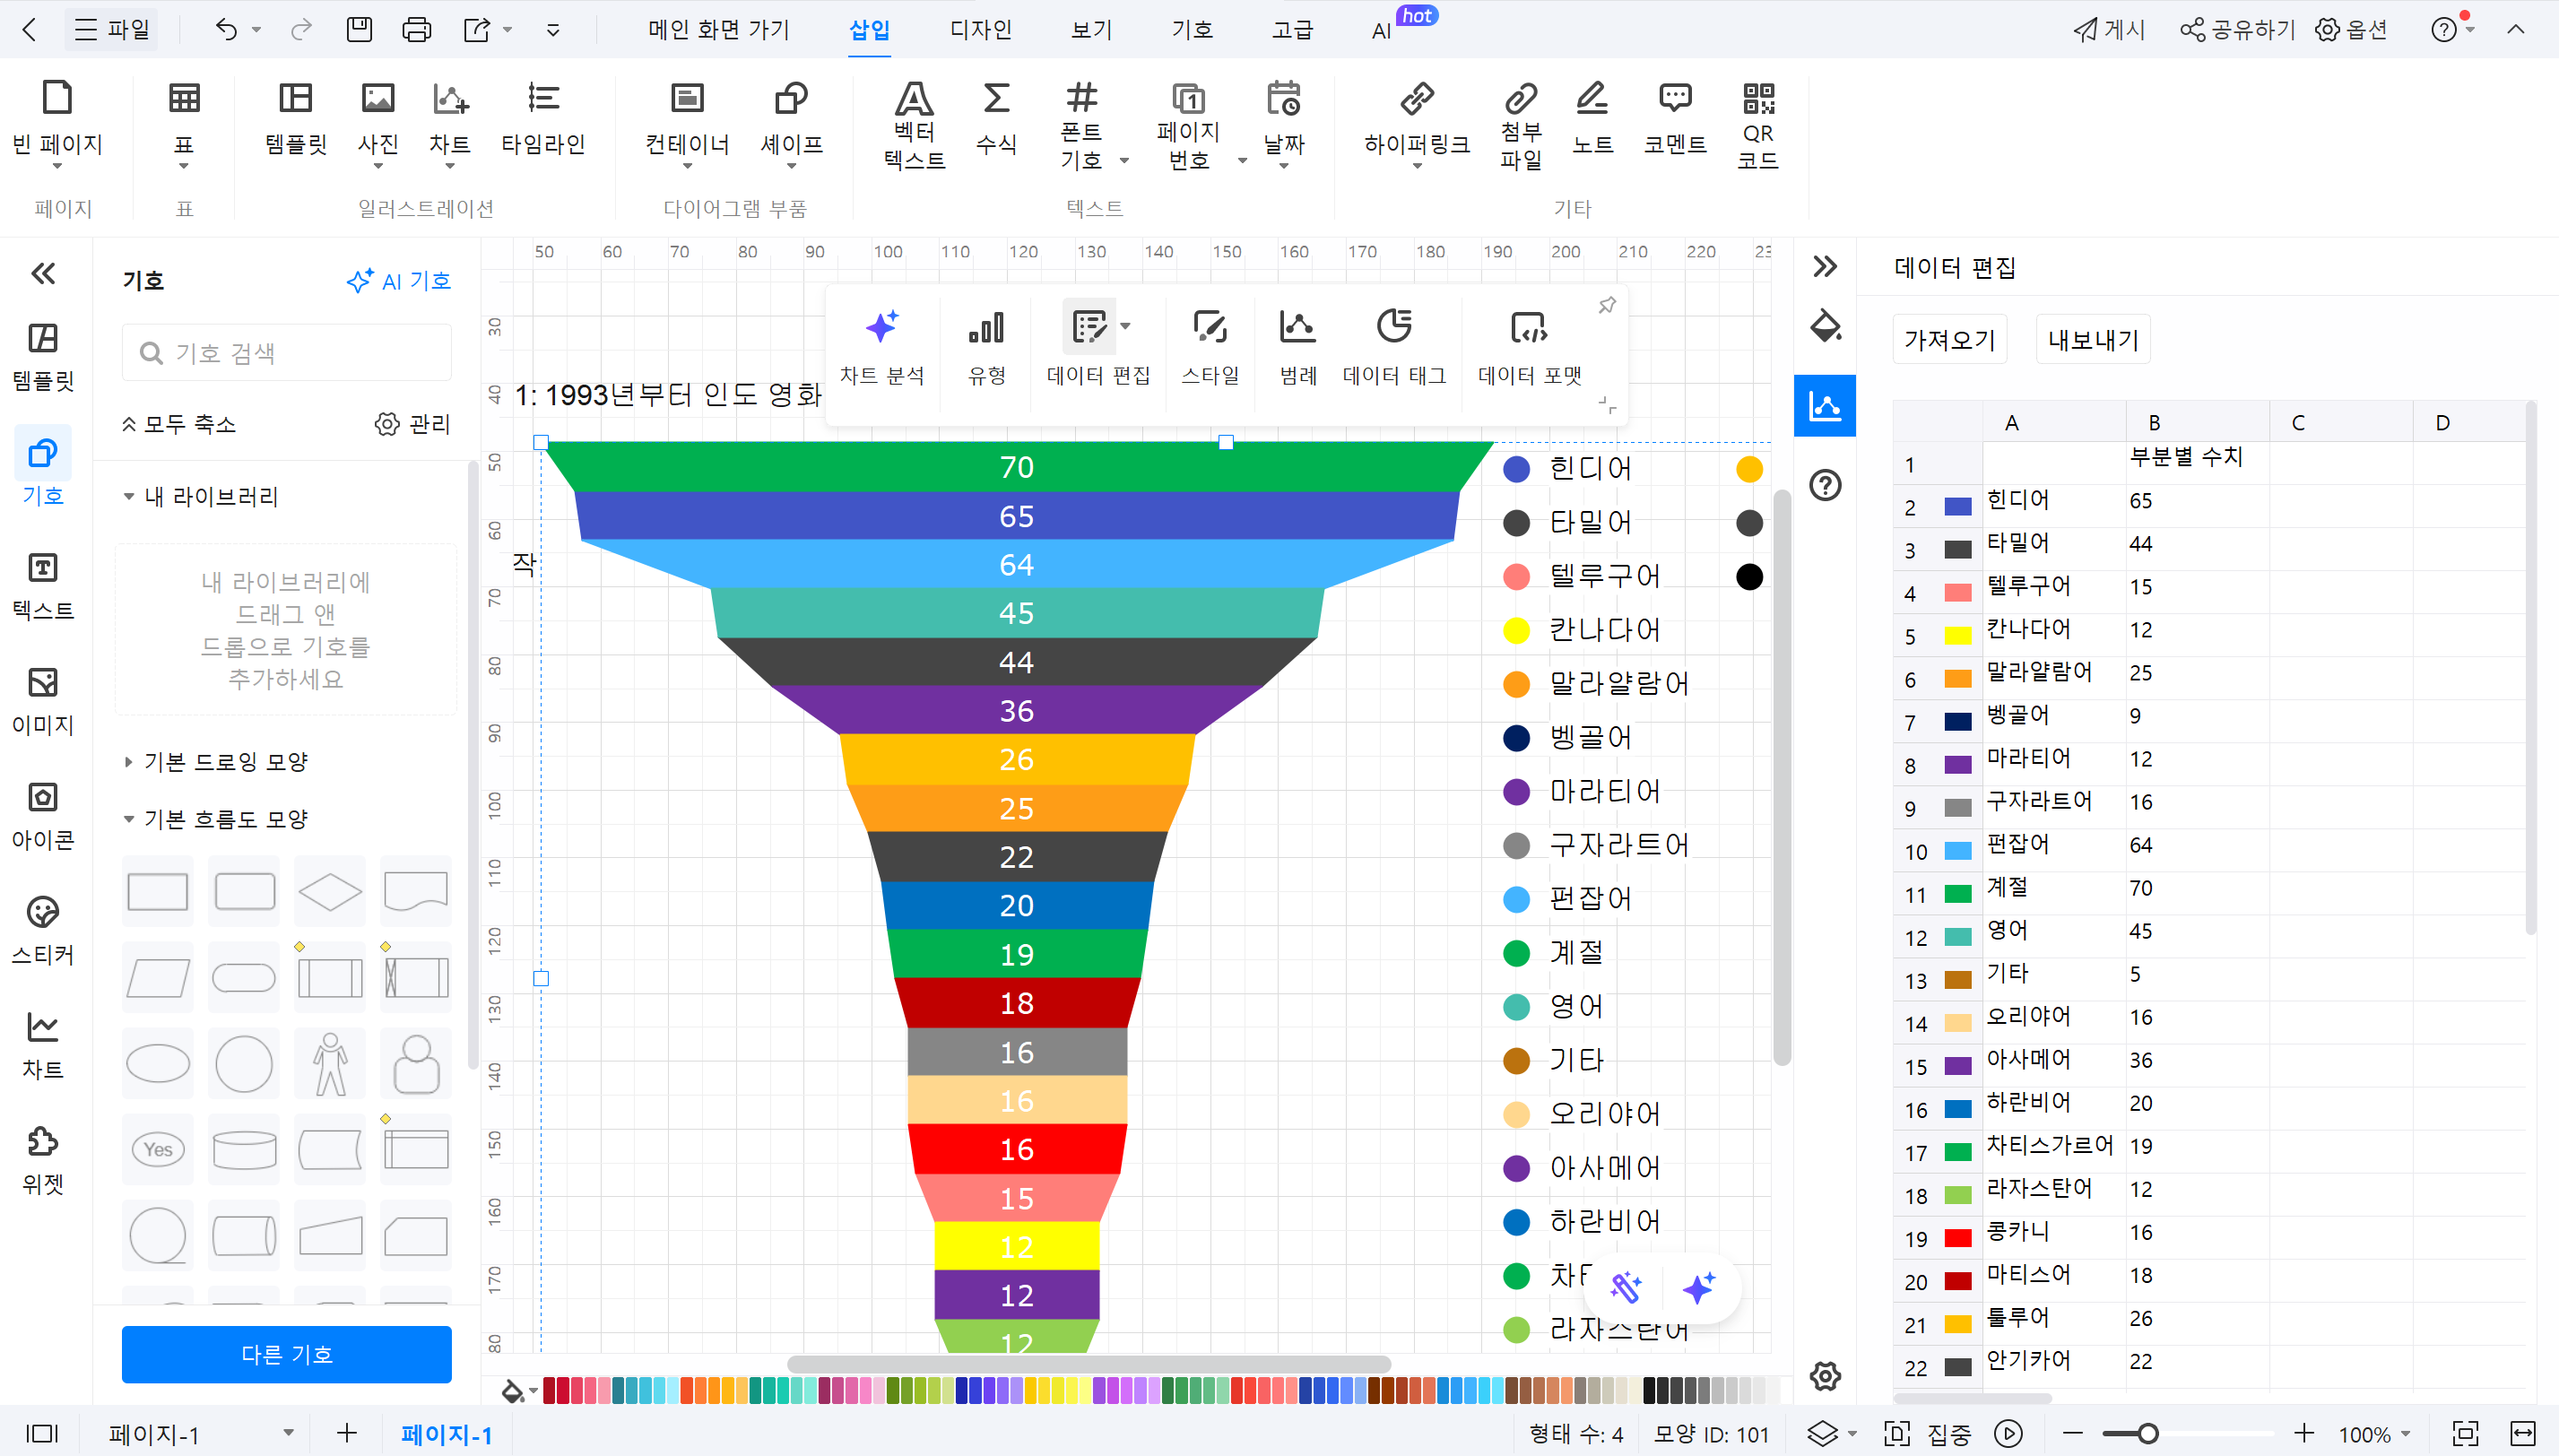This screenshot has height=1456, width=2559.
Task: Open the 셰이프 dropdown
Action: (791, 167)
